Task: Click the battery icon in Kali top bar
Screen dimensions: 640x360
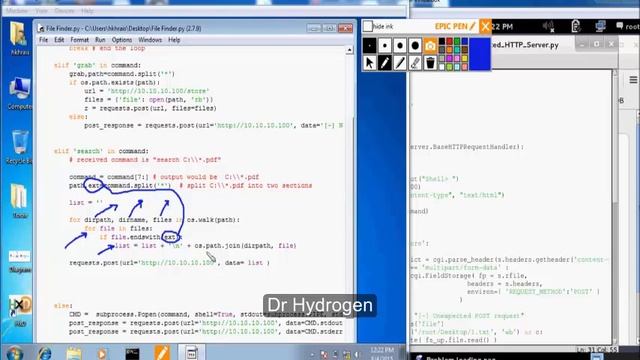Action: [x=576, y=27]
